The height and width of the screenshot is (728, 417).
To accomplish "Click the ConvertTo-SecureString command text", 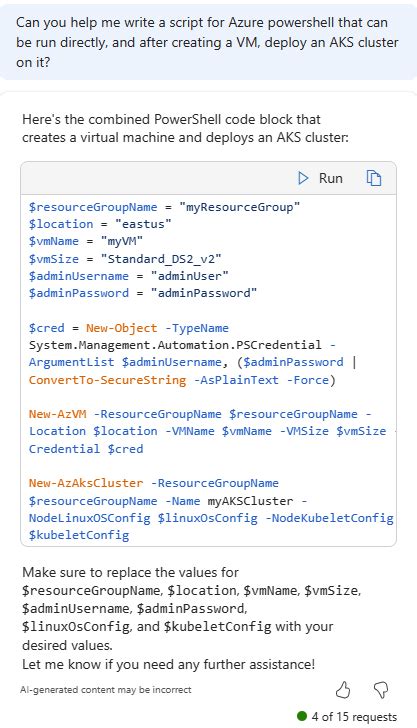I will 107,380.
